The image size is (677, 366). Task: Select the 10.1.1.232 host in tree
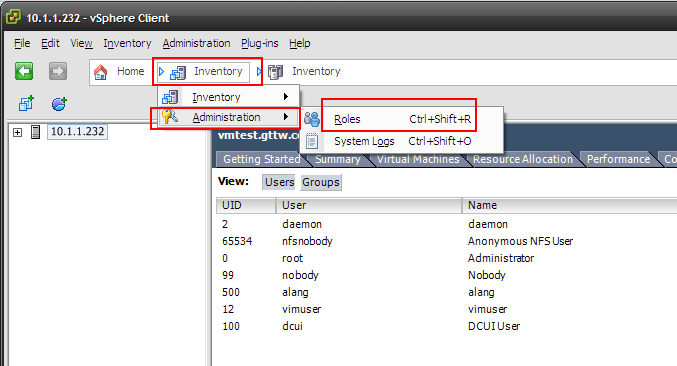77,132
